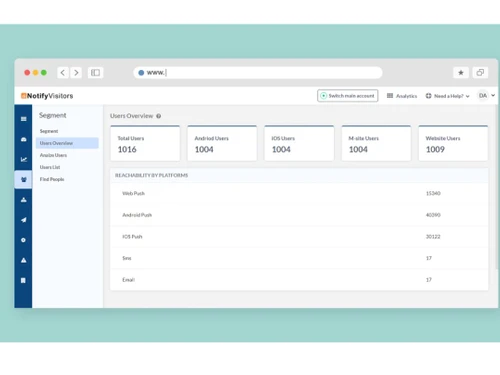This screenshot has height=375, width=500.
Task: Select Find People menu item
Action: tap(52, 179)
